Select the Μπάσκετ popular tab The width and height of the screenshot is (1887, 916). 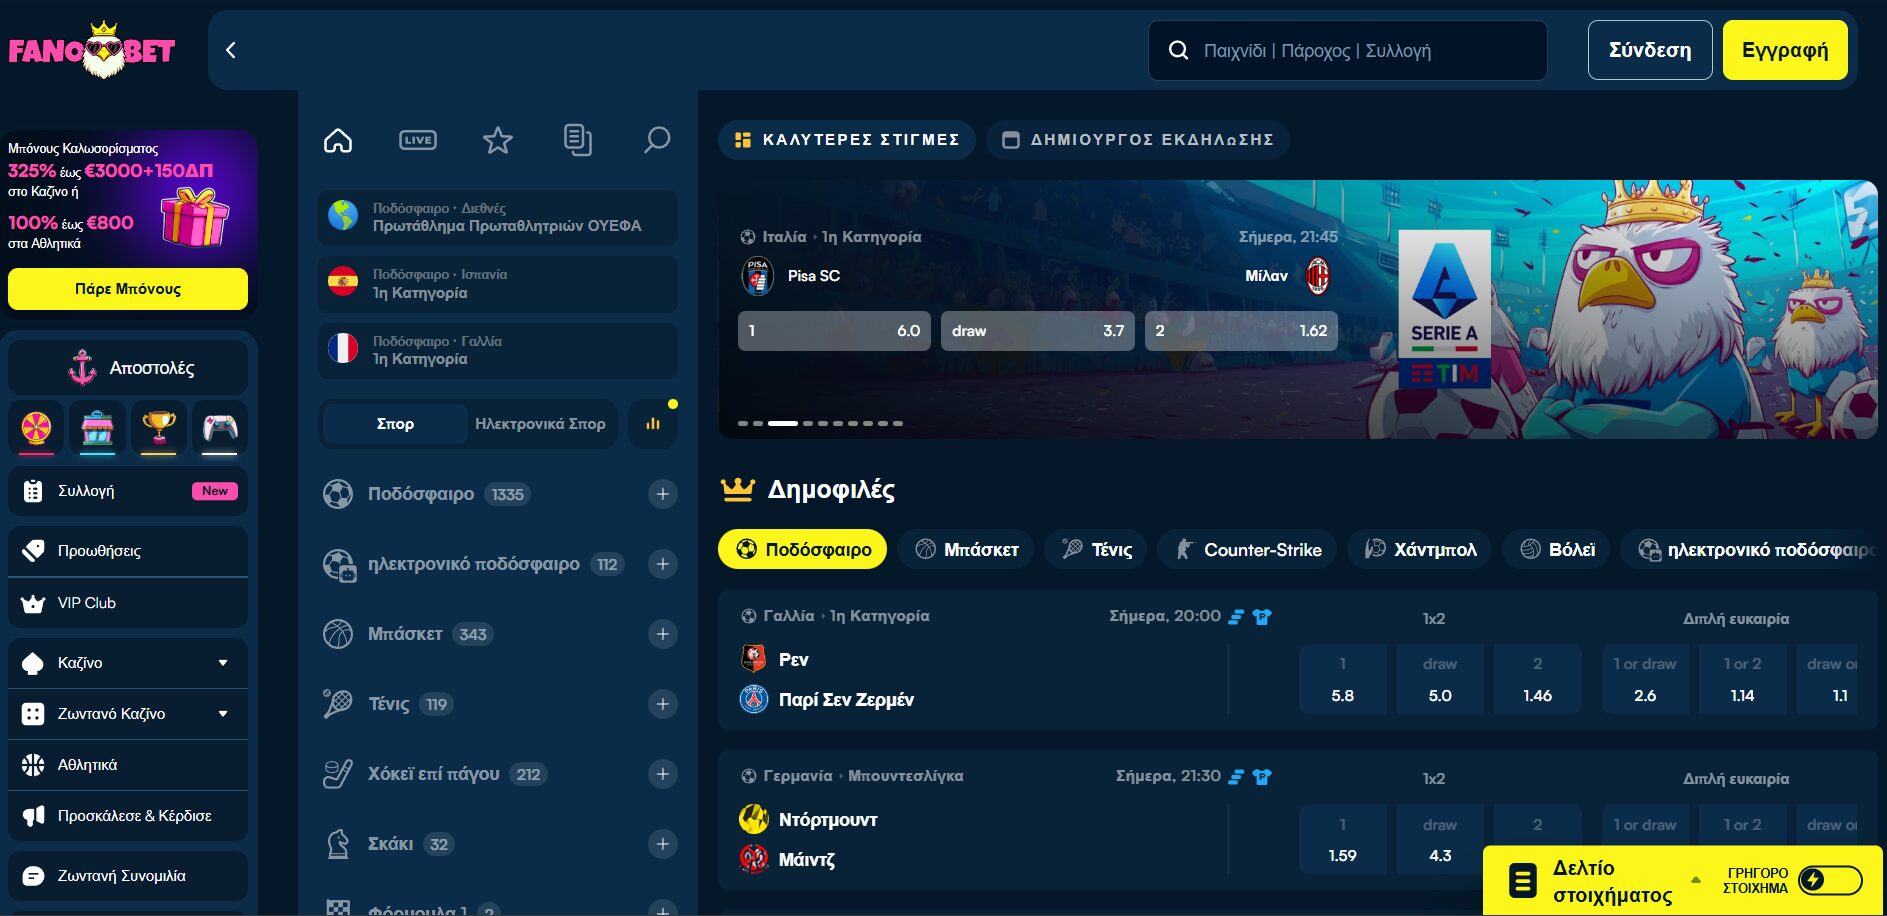966,549
